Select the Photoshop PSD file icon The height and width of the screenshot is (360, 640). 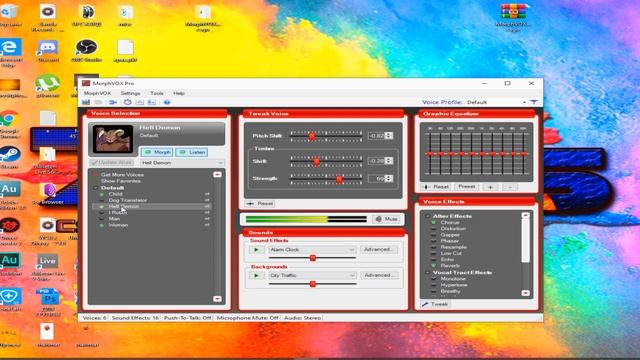(x=48, y=302)
